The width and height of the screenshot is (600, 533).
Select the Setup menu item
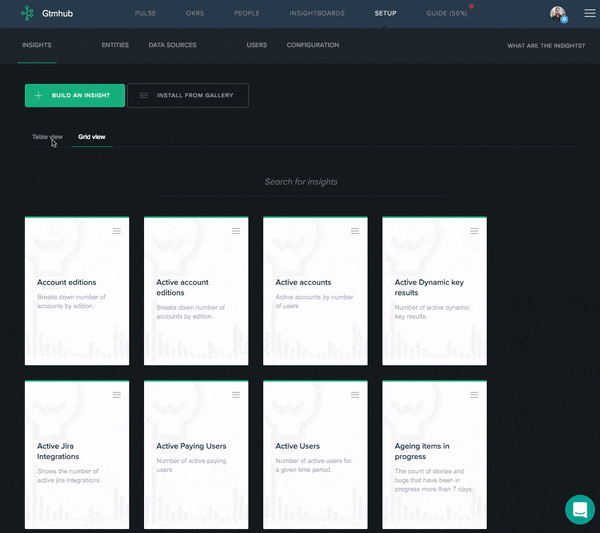[385, 13]
